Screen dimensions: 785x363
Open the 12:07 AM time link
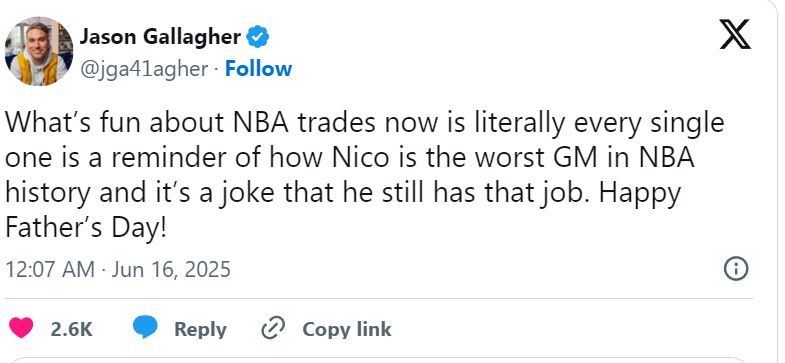point(50,269)
